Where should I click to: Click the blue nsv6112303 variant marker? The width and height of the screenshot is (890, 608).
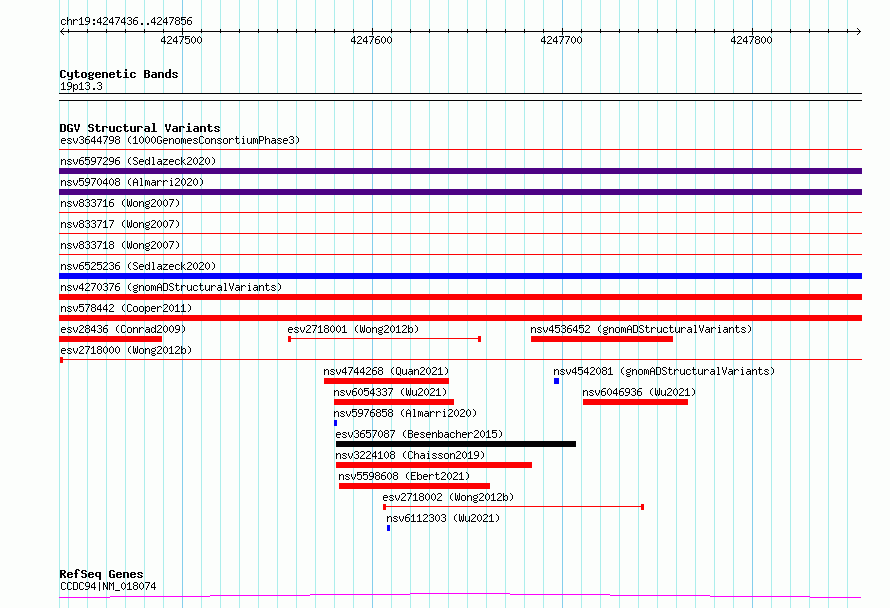pyautogui.click(x=388, y=528)
